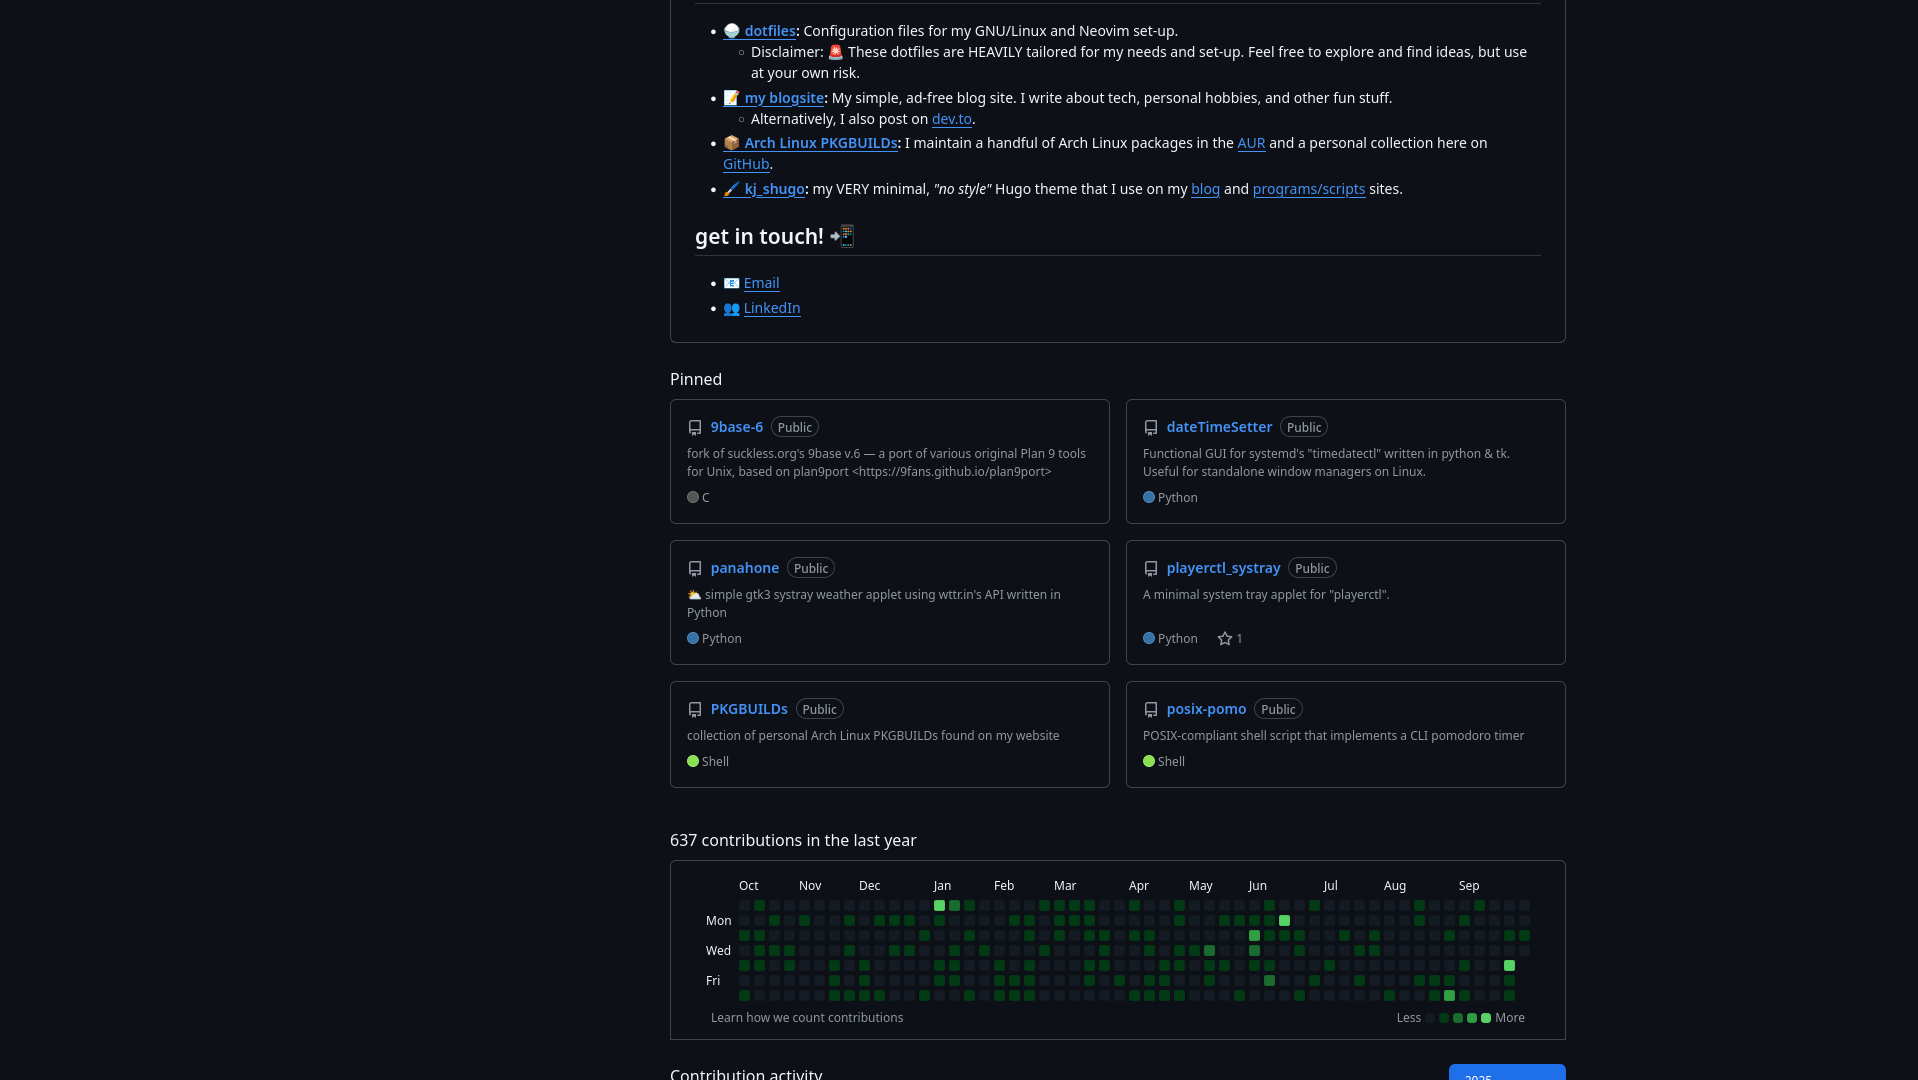Open the 9base-6 pinned repository
Image resolution: width=1918 pixels, height=1080 pixels.
pyautogui.click(x=736, y=427)
